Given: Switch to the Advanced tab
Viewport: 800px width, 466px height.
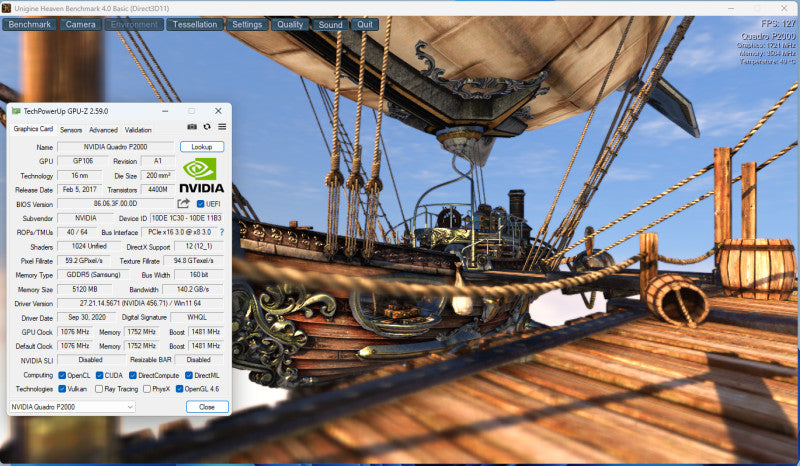Looking at the screenshot, I should [104, 130].
